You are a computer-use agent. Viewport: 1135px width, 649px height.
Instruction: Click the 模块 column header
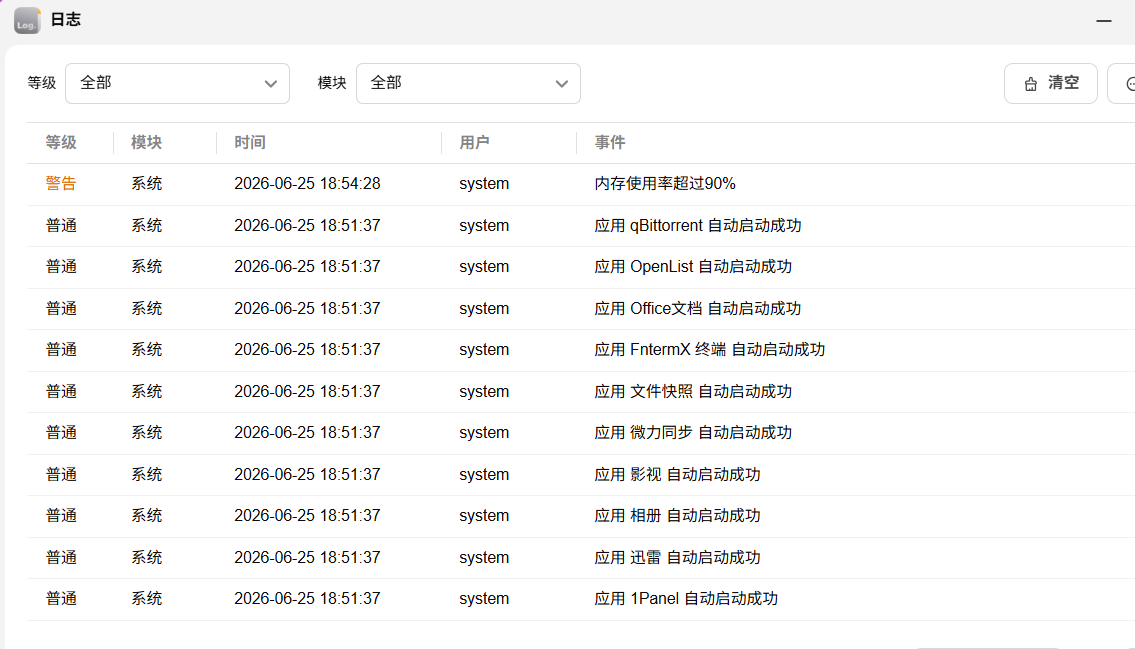146,143
